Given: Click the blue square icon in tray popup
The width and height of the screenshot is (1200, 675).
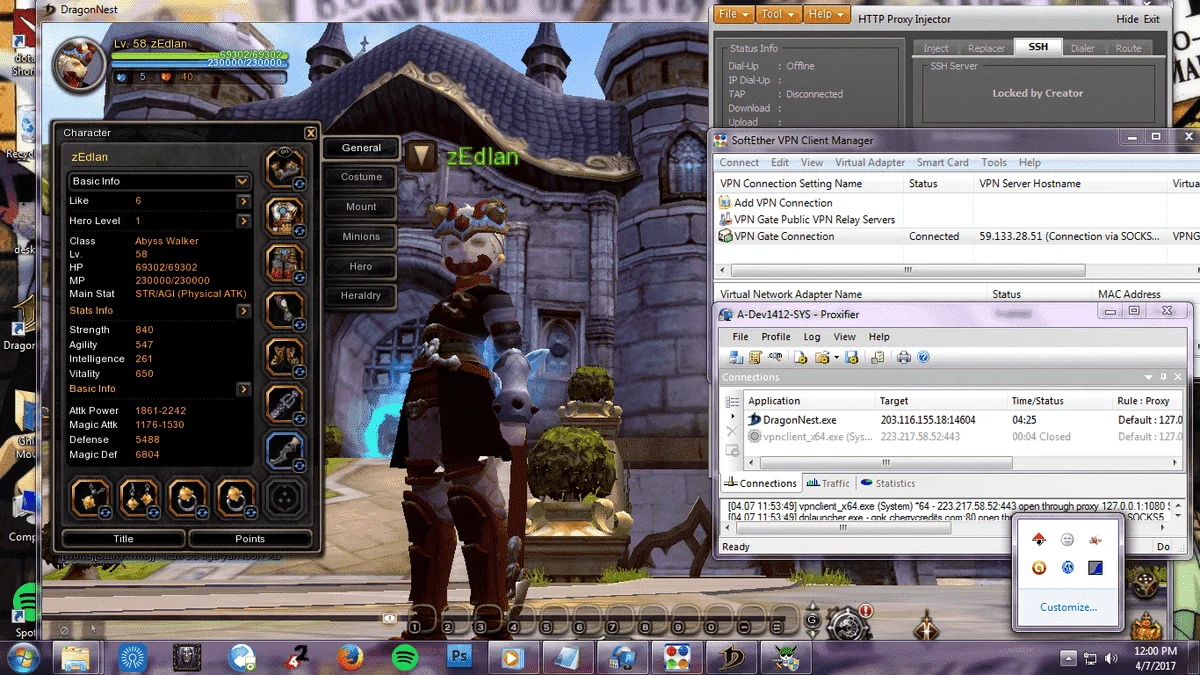Looking at the screenshot, I should point(1095,568).
